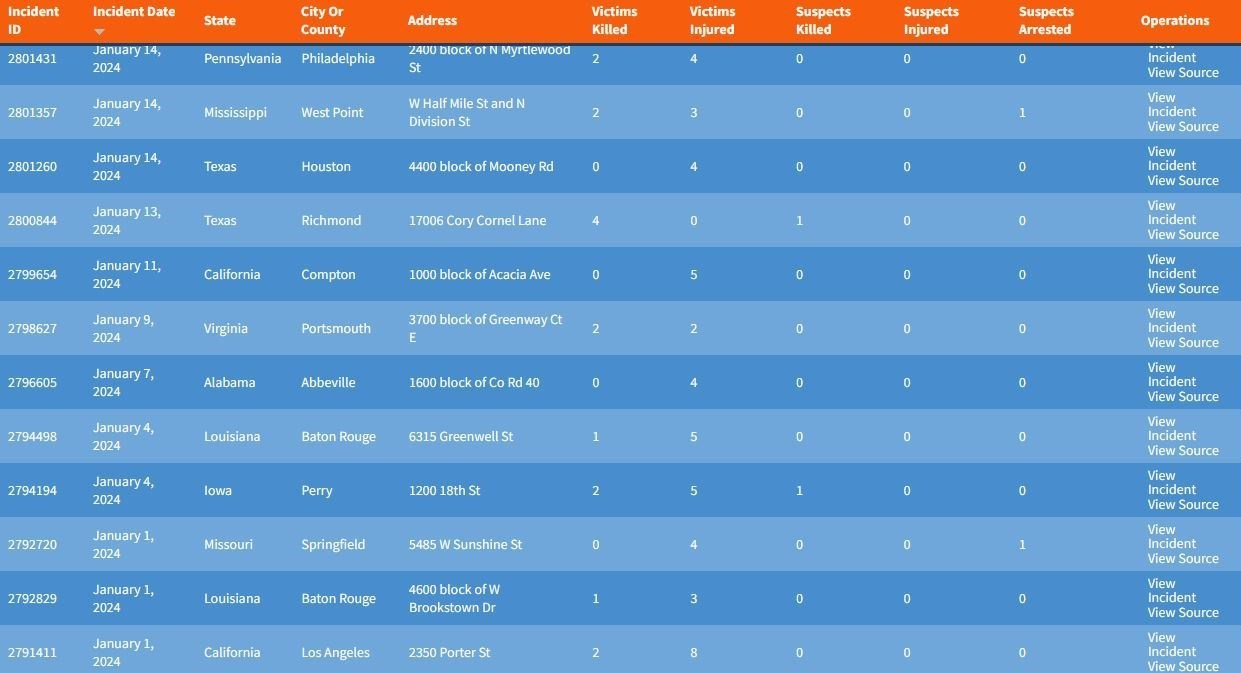The height and width of the screenshot is (673, 1241).
Task: Open View Source for Brookstown Dr incident
Action: [x=1182, y=613]
